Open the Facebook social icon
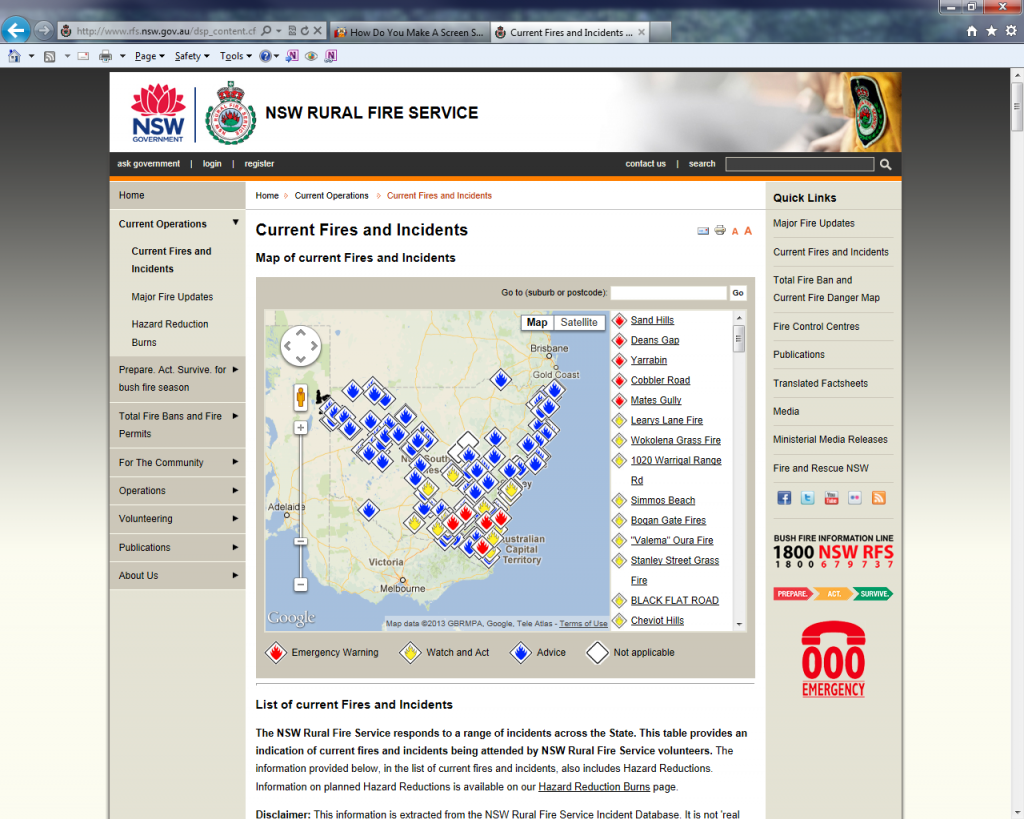Screen dimensions: 1024x819 (x=784, y=498)
